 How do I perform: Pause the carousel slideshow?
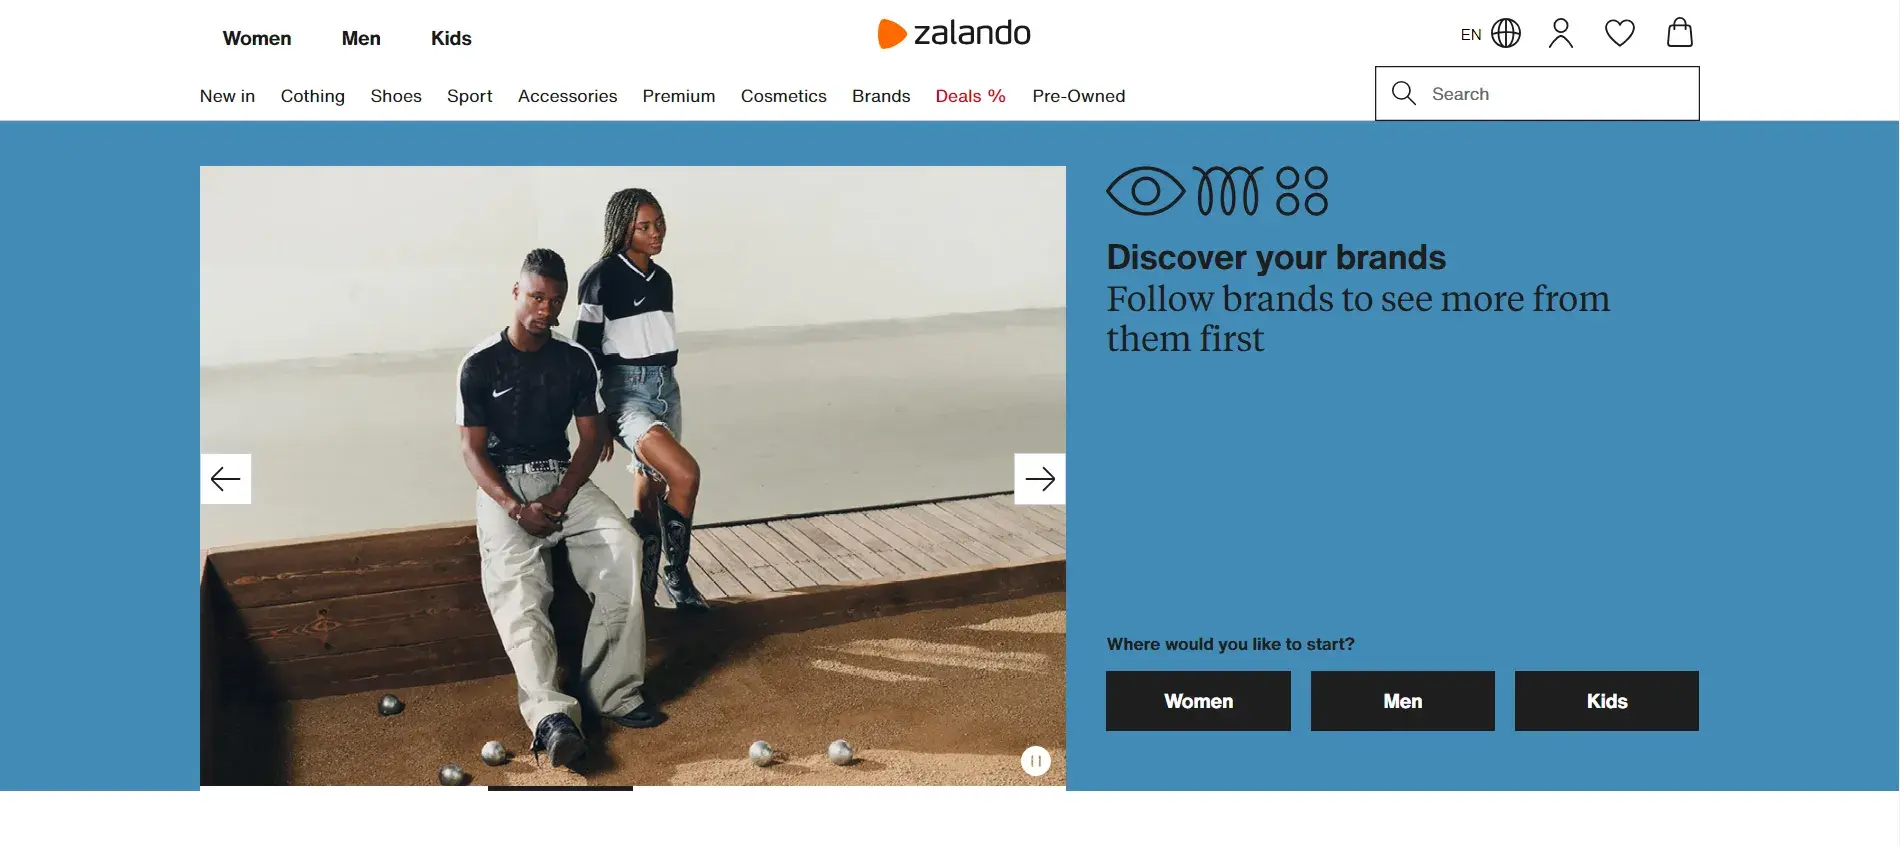[1036, 761]
